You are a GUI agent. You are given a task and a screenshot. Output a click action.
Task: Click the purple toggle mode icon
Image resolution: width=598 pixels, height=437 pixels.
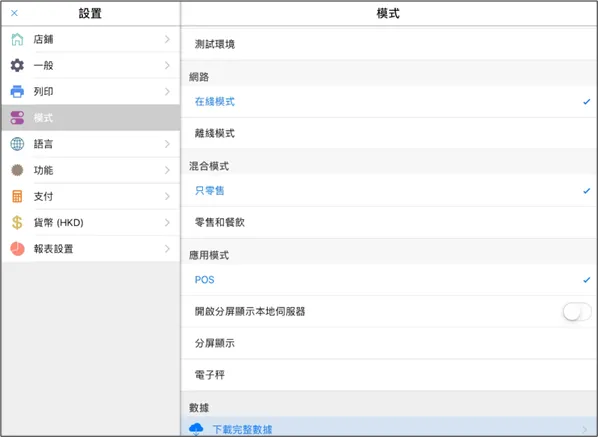point(17,118)
